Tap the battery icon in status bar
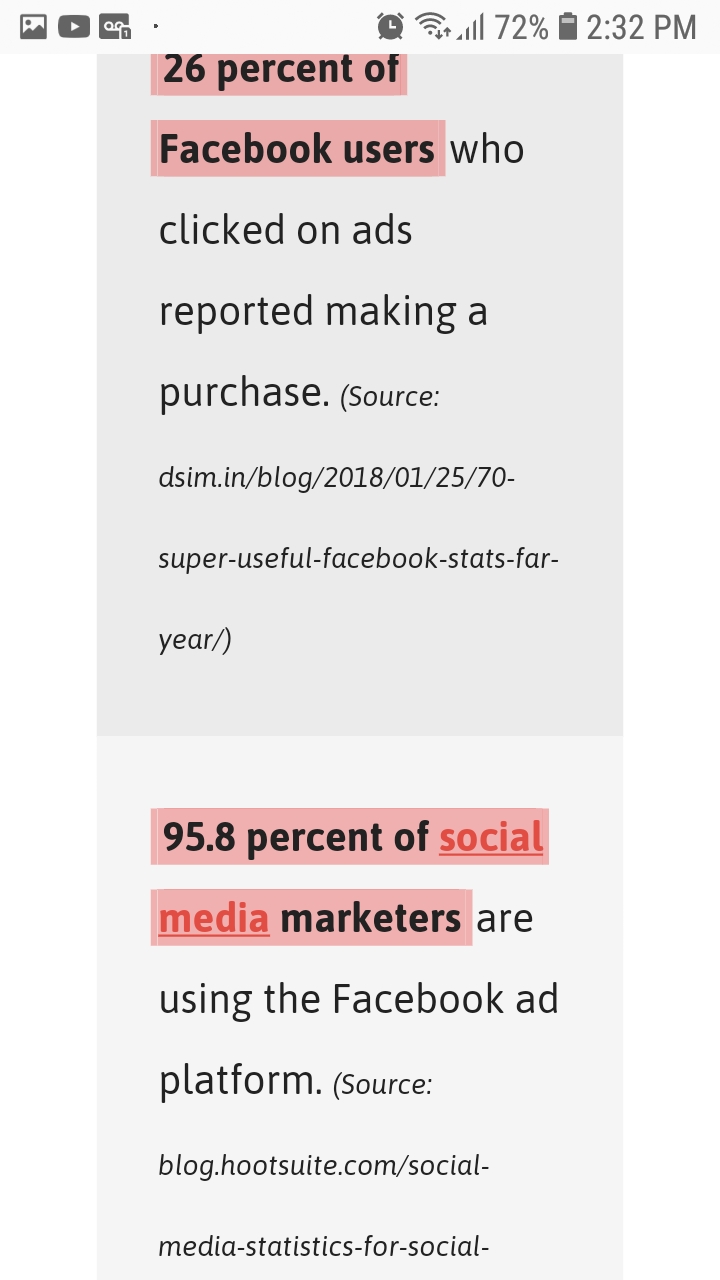720x1280 pixels. click(x=568, y=26)
